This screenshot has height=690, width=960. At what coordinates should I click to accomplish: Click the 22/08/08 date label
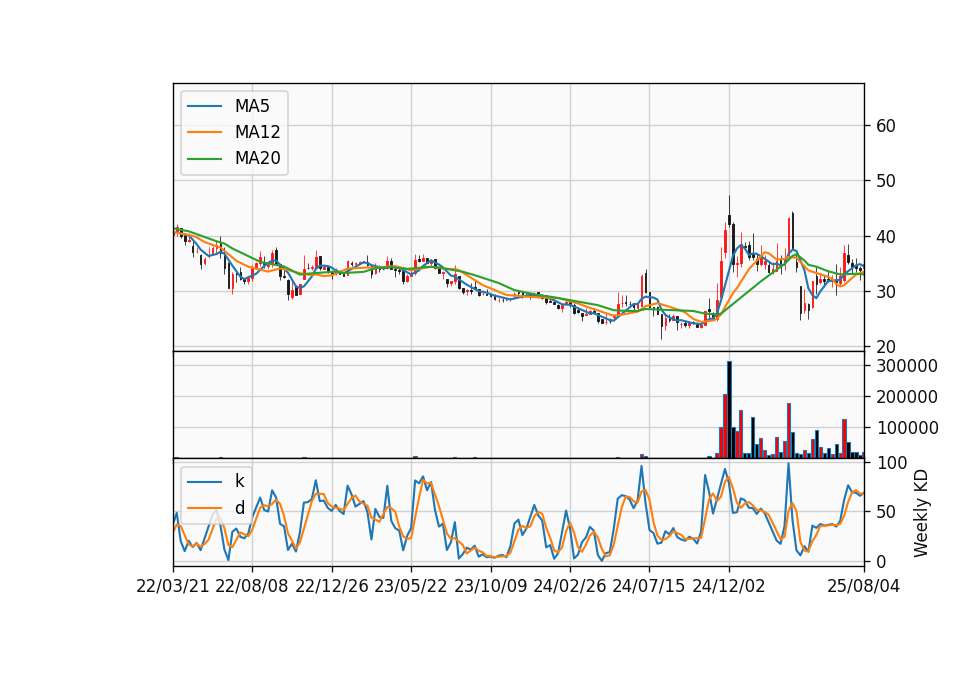pyautogui.click(x=252, y=586)
